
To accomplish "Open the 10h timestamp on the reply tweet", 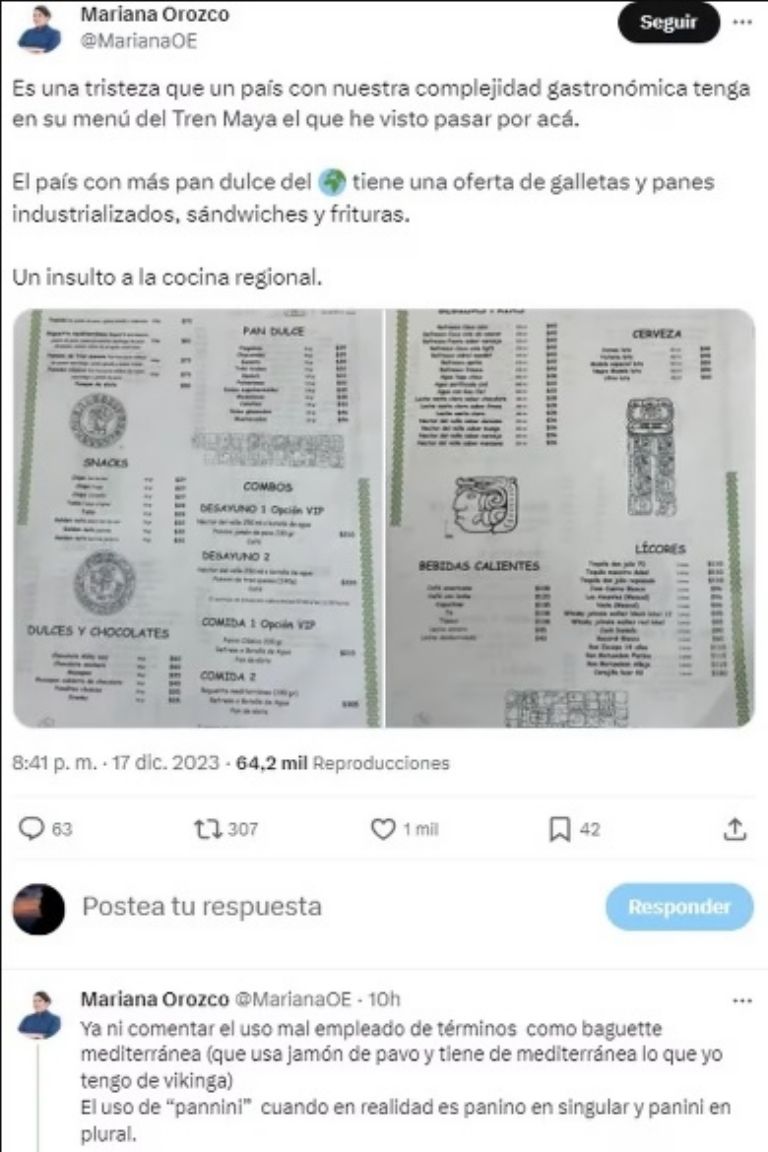I will pos(384,999).
